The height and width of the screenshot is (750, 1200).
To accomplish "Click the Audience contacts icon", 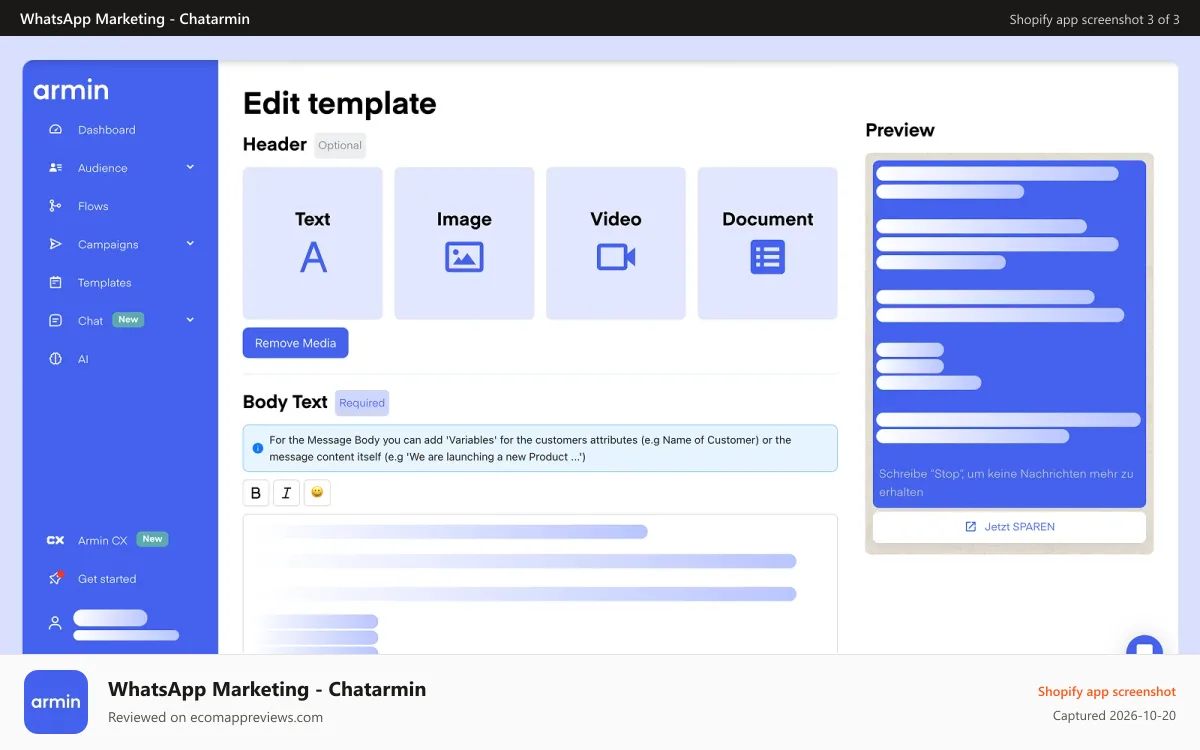I will 56,168.
